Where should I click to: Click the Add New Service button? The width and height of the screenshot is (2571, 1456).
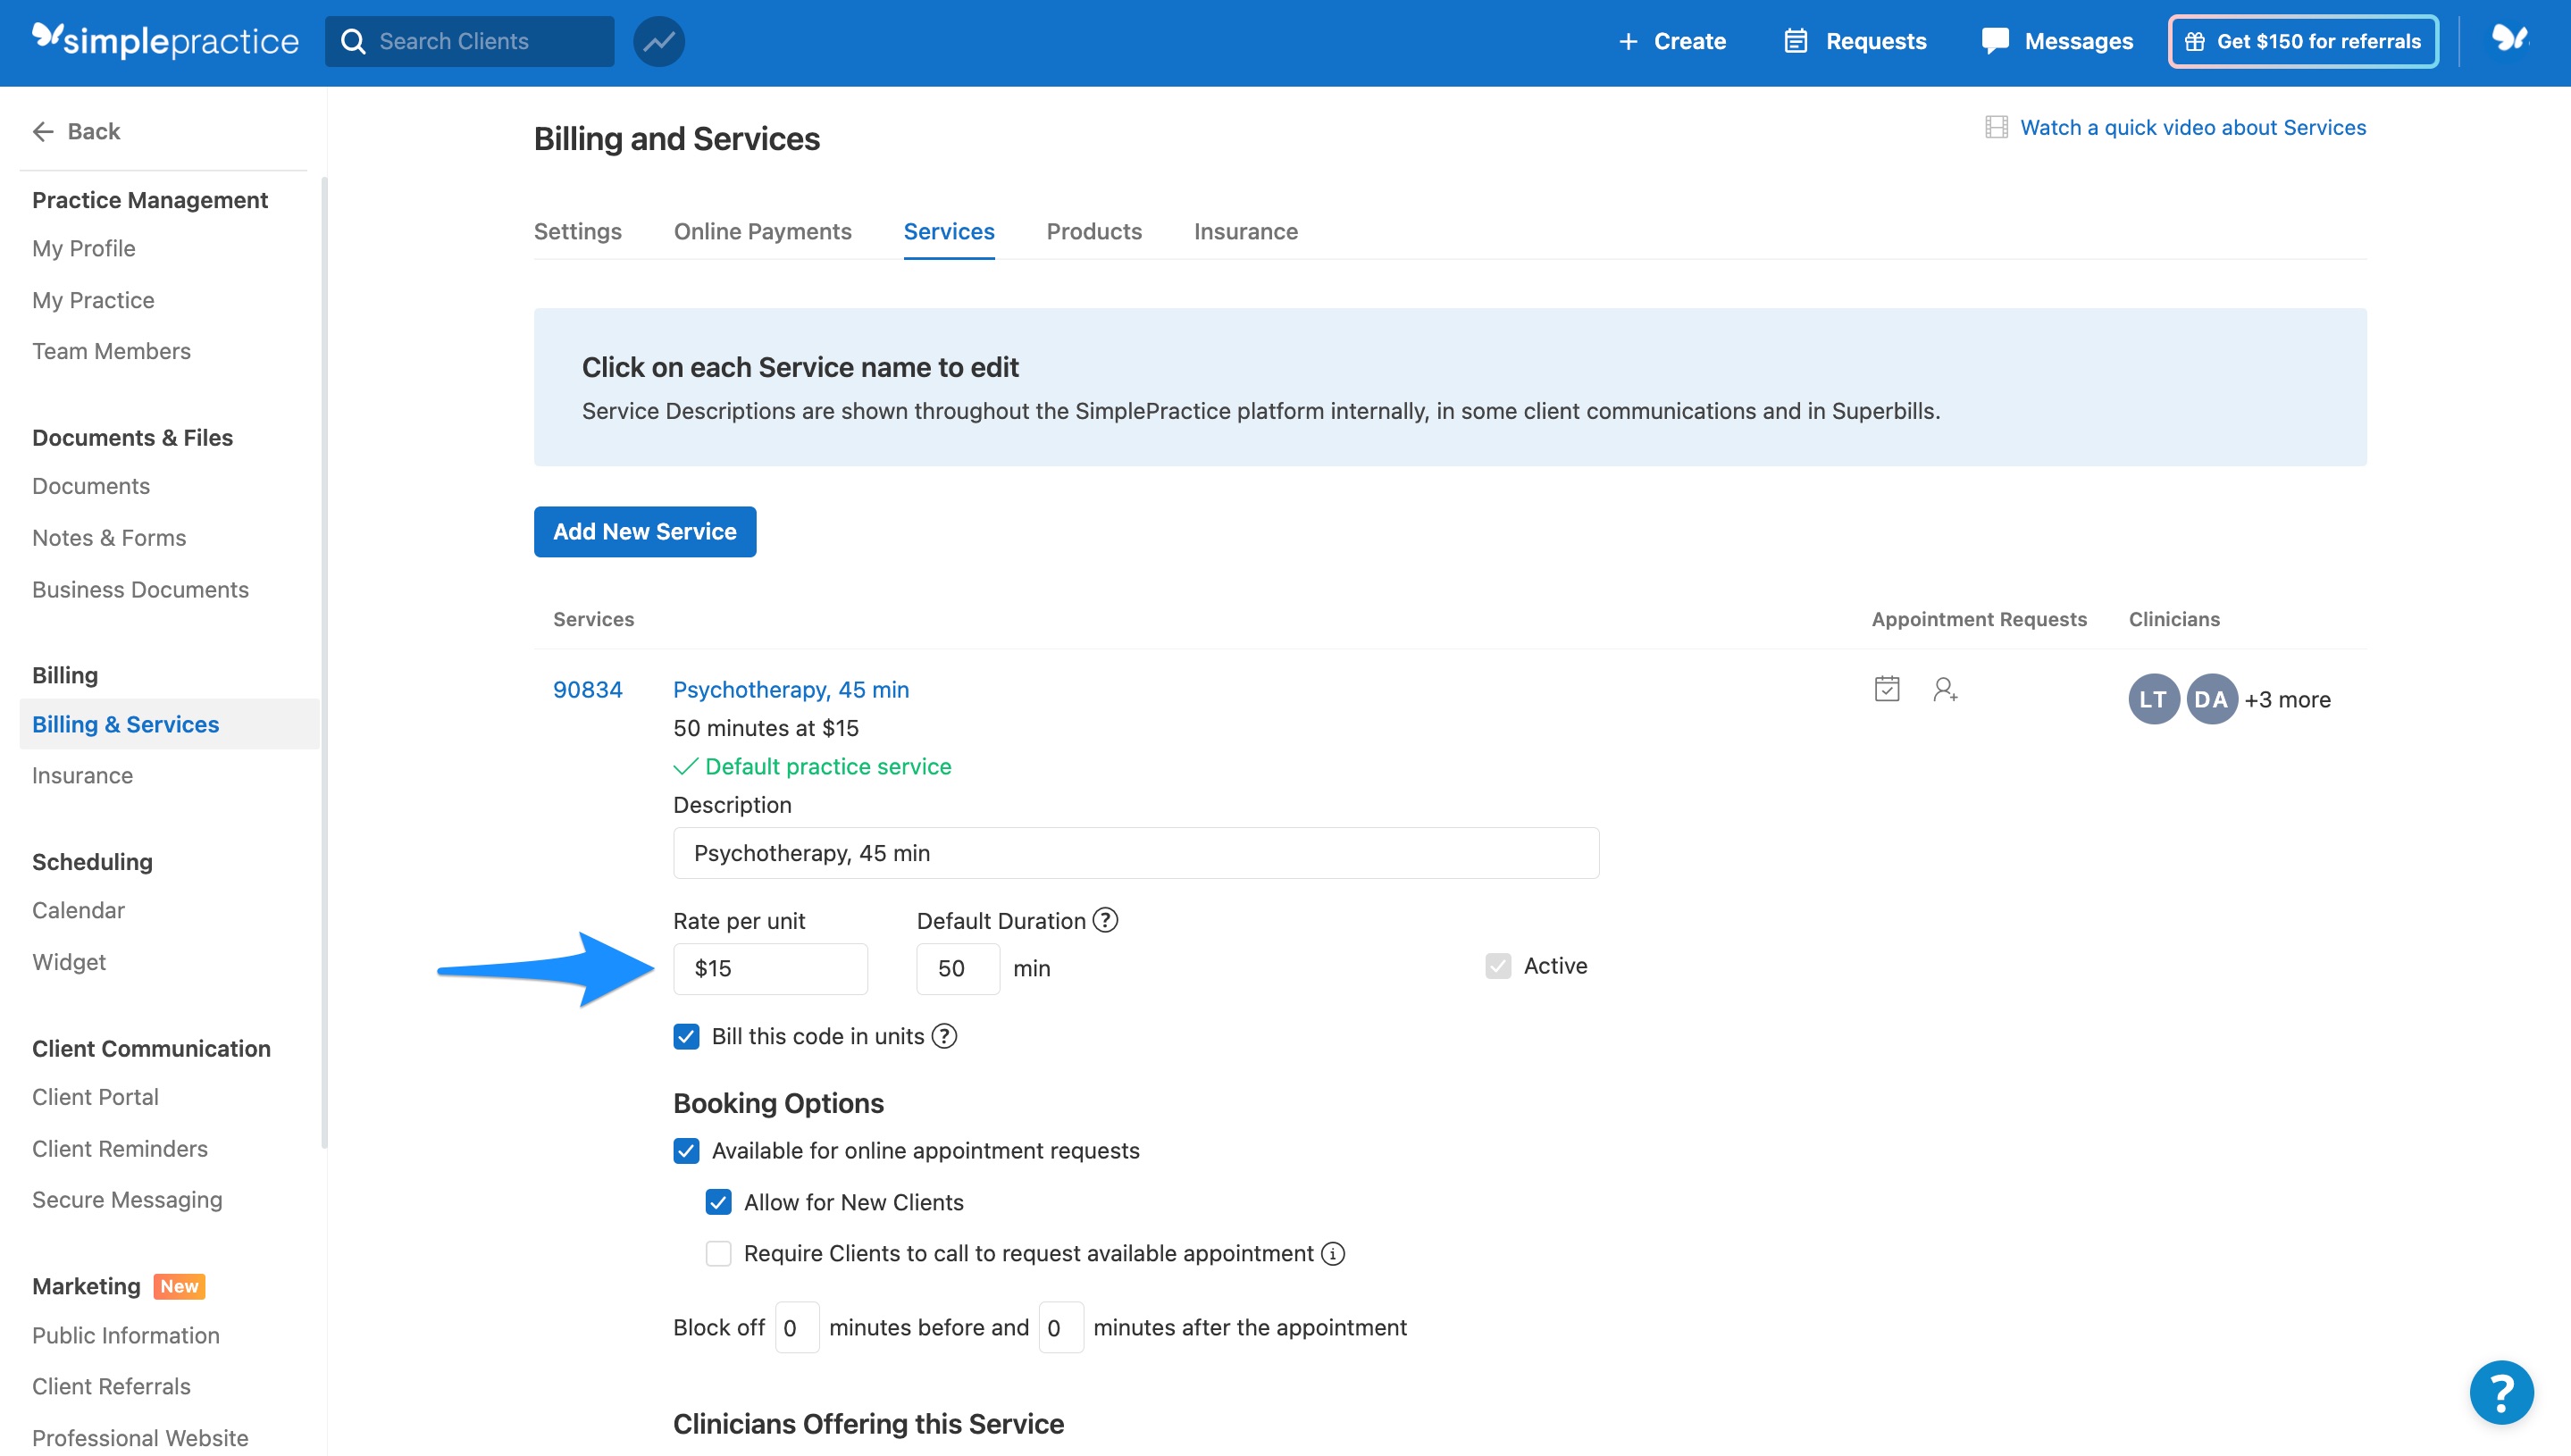click(x=644, y=531)
